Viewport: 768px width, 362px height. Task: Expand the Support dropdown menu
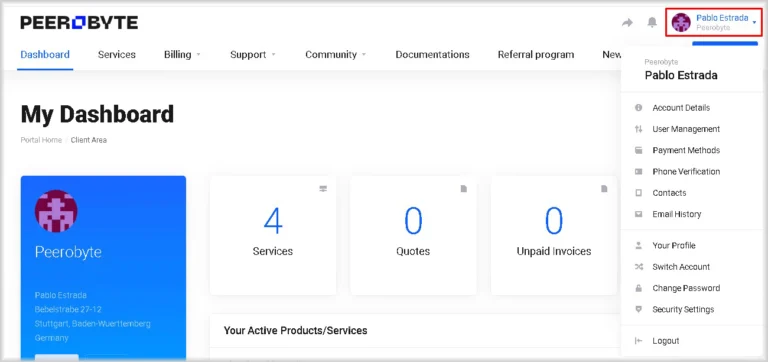[x=253, y=54]
